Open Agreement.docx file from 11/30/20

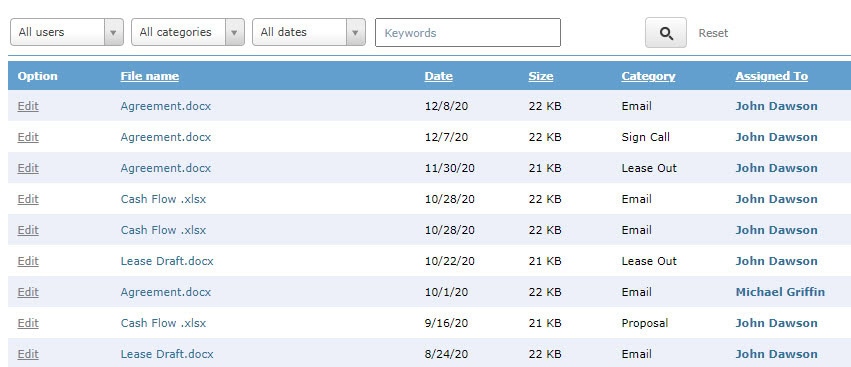[166, 168]
